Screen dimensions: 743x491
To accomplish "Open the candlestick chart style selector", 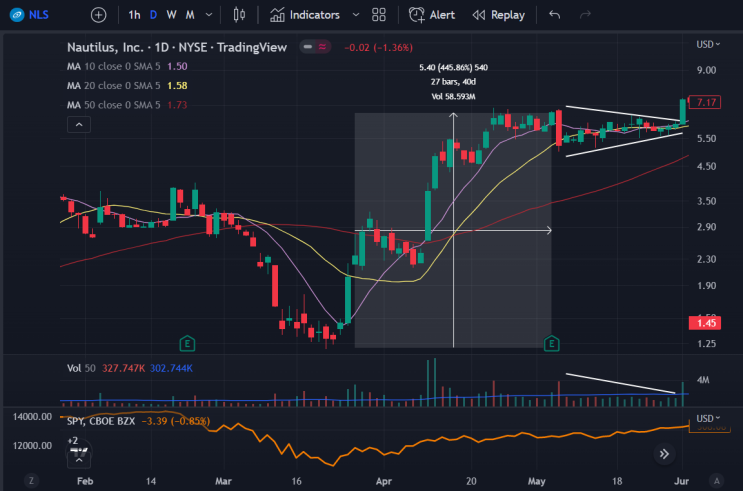I will [239, 15].
